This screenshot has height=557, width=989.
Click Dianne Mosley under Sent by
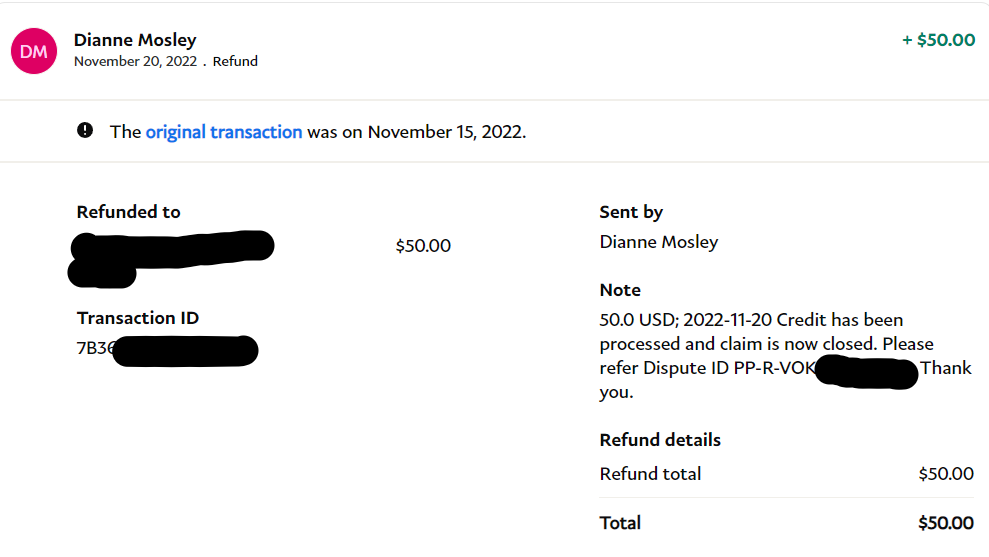pyautogui.click(x=659, y=242)
